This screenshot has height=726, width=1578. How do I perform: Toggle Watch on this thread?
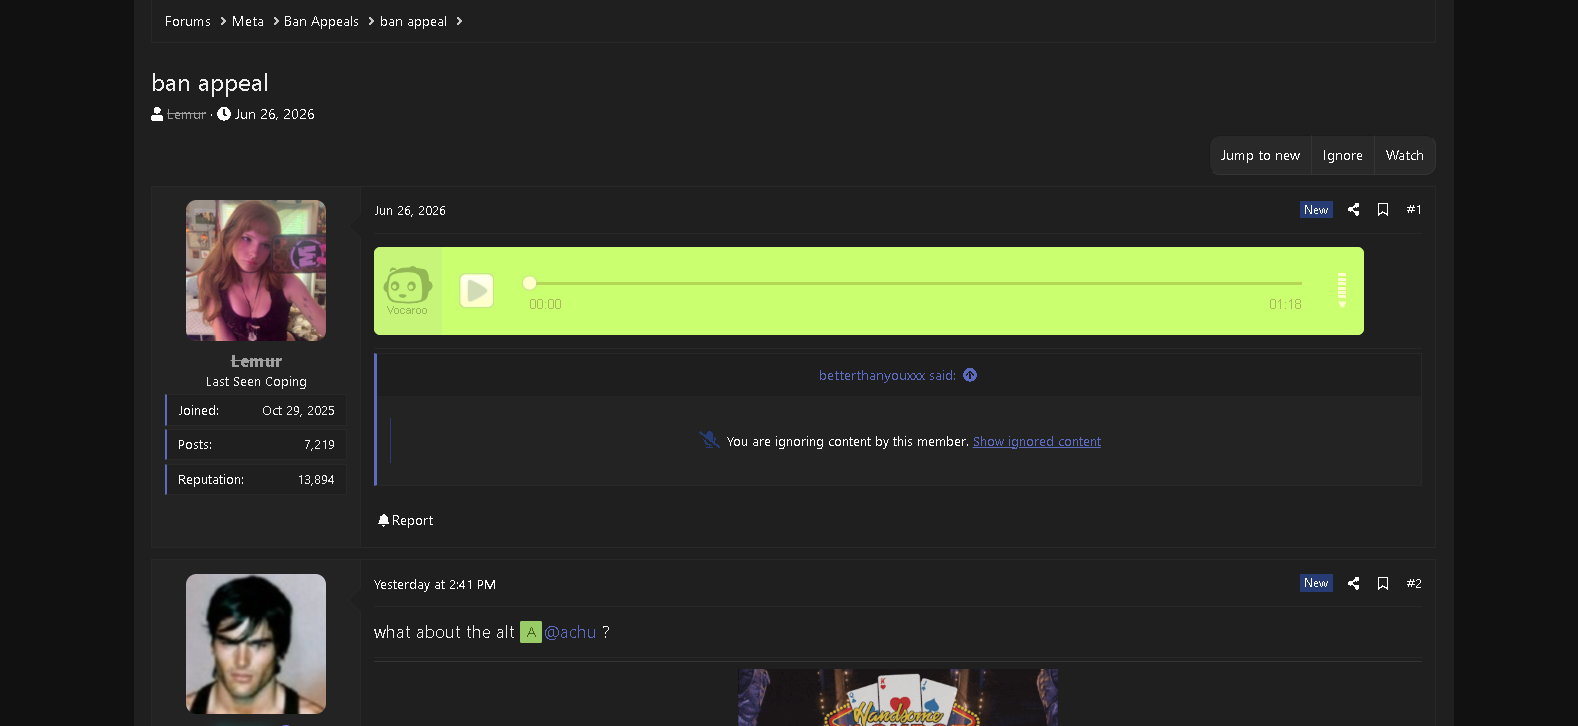point(1404,156)
